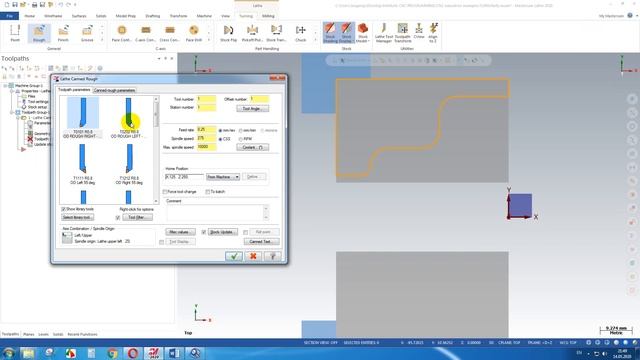This screenshot has width=640, height=360.
Task: Select the Rough turning toolpath icon
Action: point(39,33)
